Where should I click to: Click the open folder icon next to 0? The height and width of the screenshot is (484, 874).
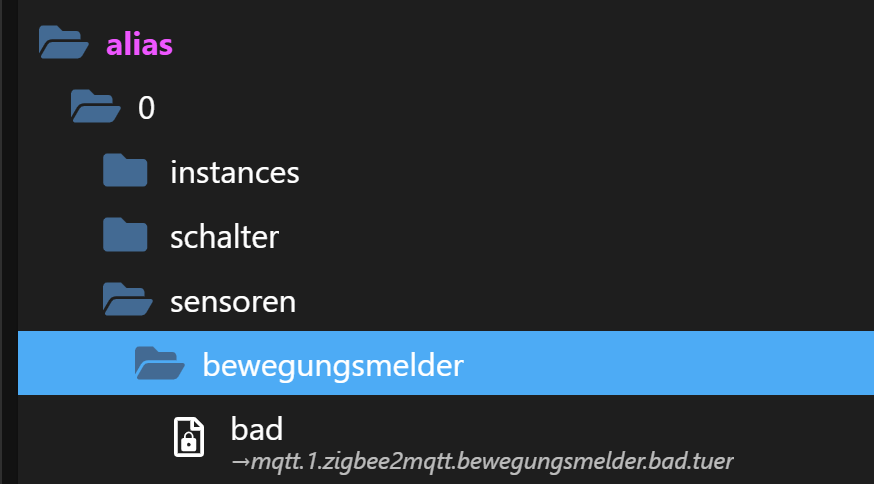point(95,106)
